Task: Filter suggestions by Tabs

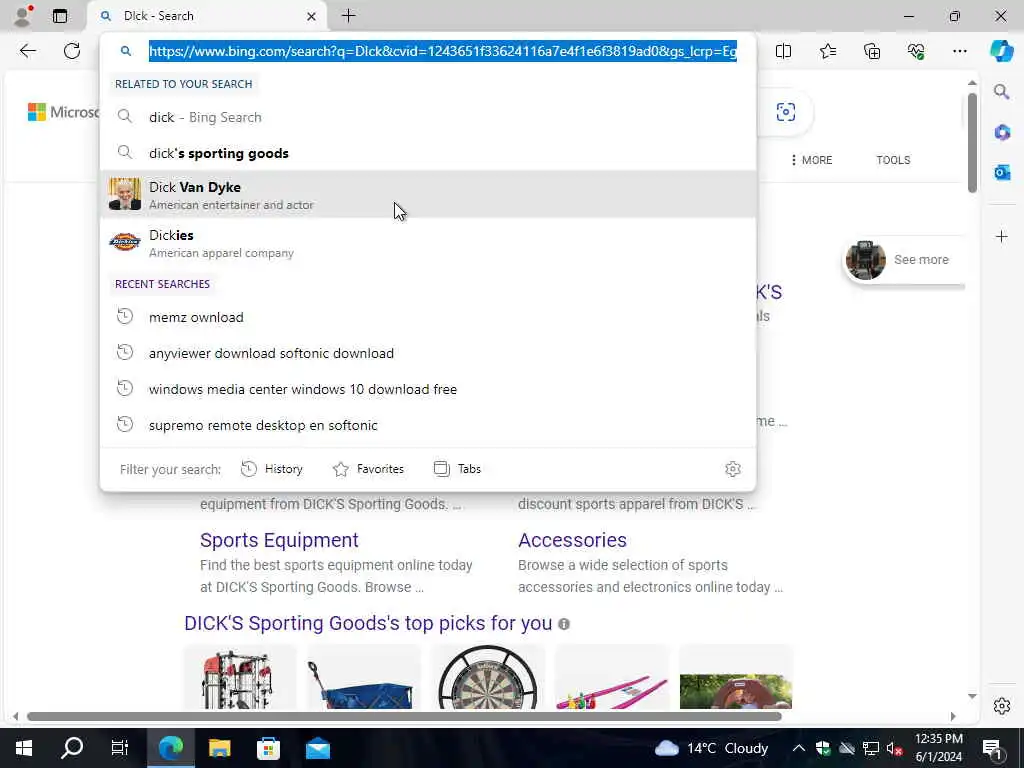Action: pos(457,469)
